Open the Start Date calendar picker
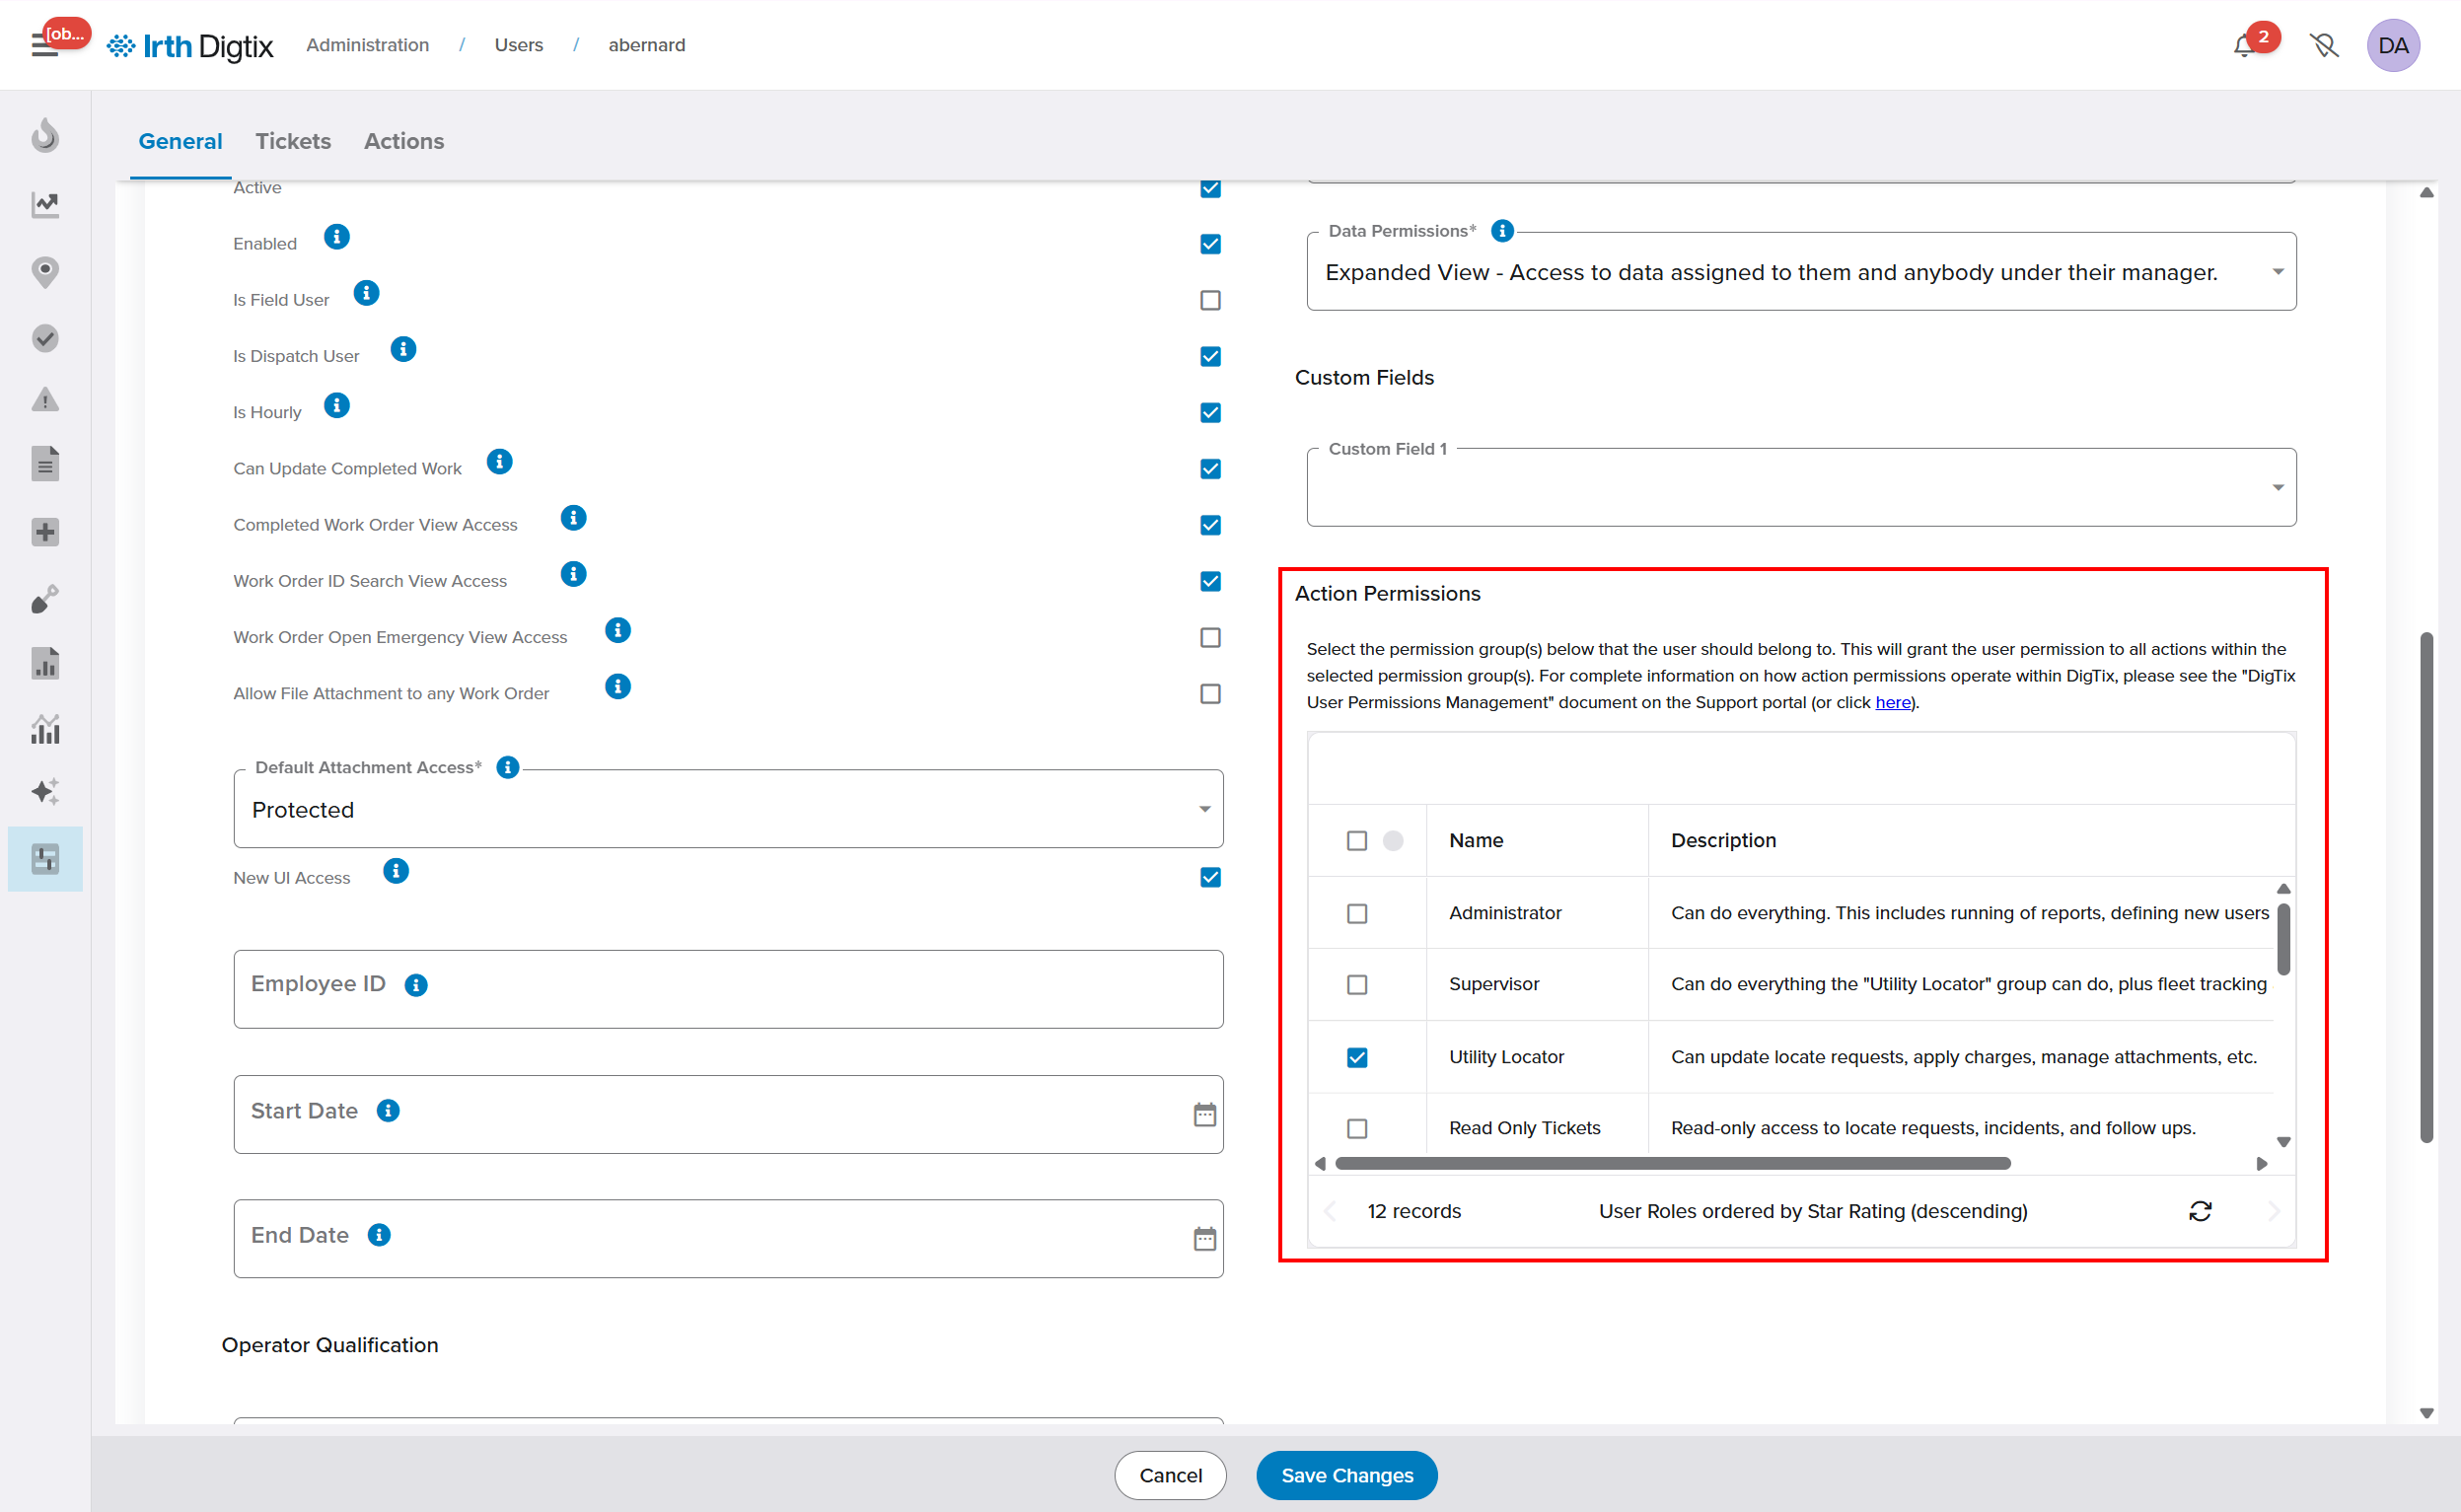 (1204, 1114)
